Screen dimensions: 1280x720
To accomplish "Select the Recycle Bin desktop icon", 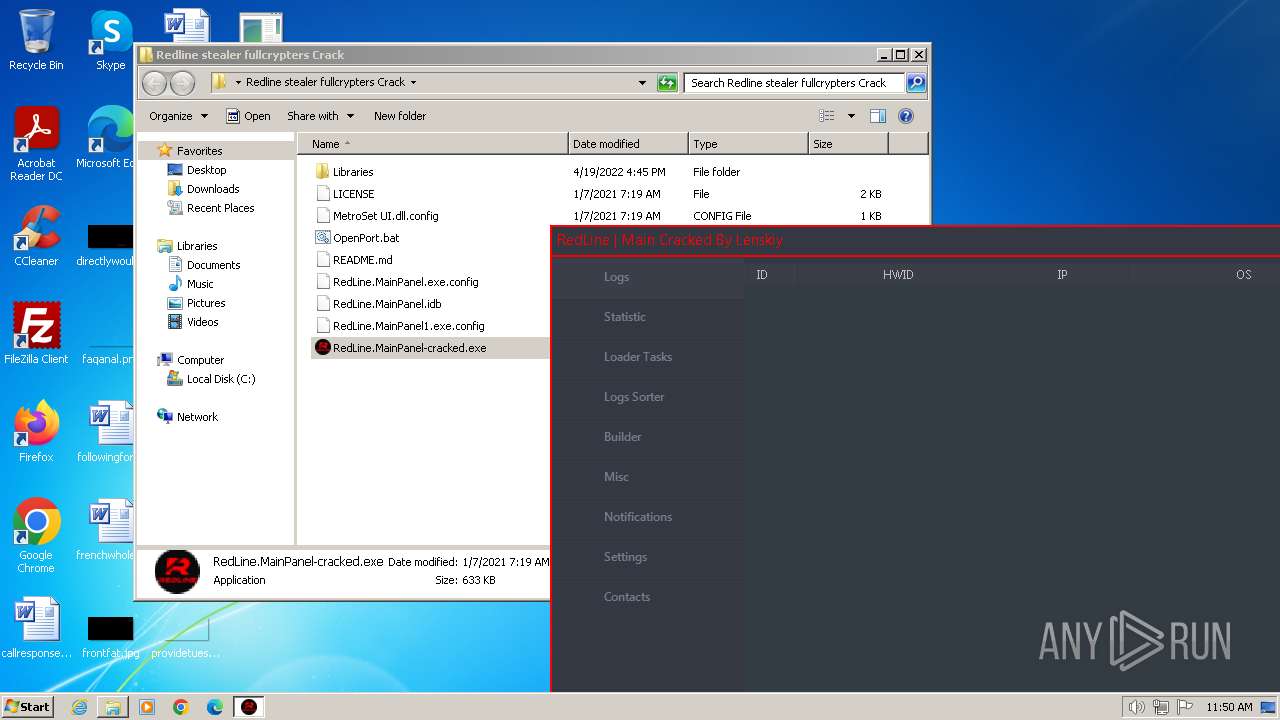I will coord(36,40).
